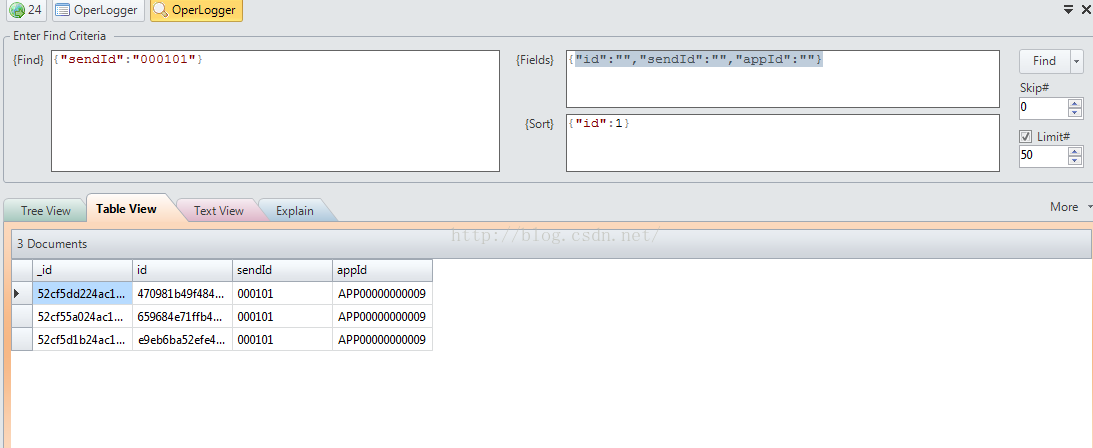This screenshot has height=448, width=1093.
Task: Select cell 52cf5d1b24ac1...
Action: 82,339
